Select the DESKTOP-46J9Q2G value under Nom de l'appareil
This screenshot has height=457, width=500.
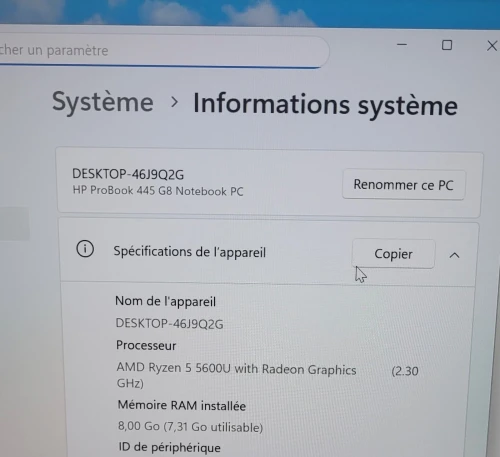click(169, 324)
